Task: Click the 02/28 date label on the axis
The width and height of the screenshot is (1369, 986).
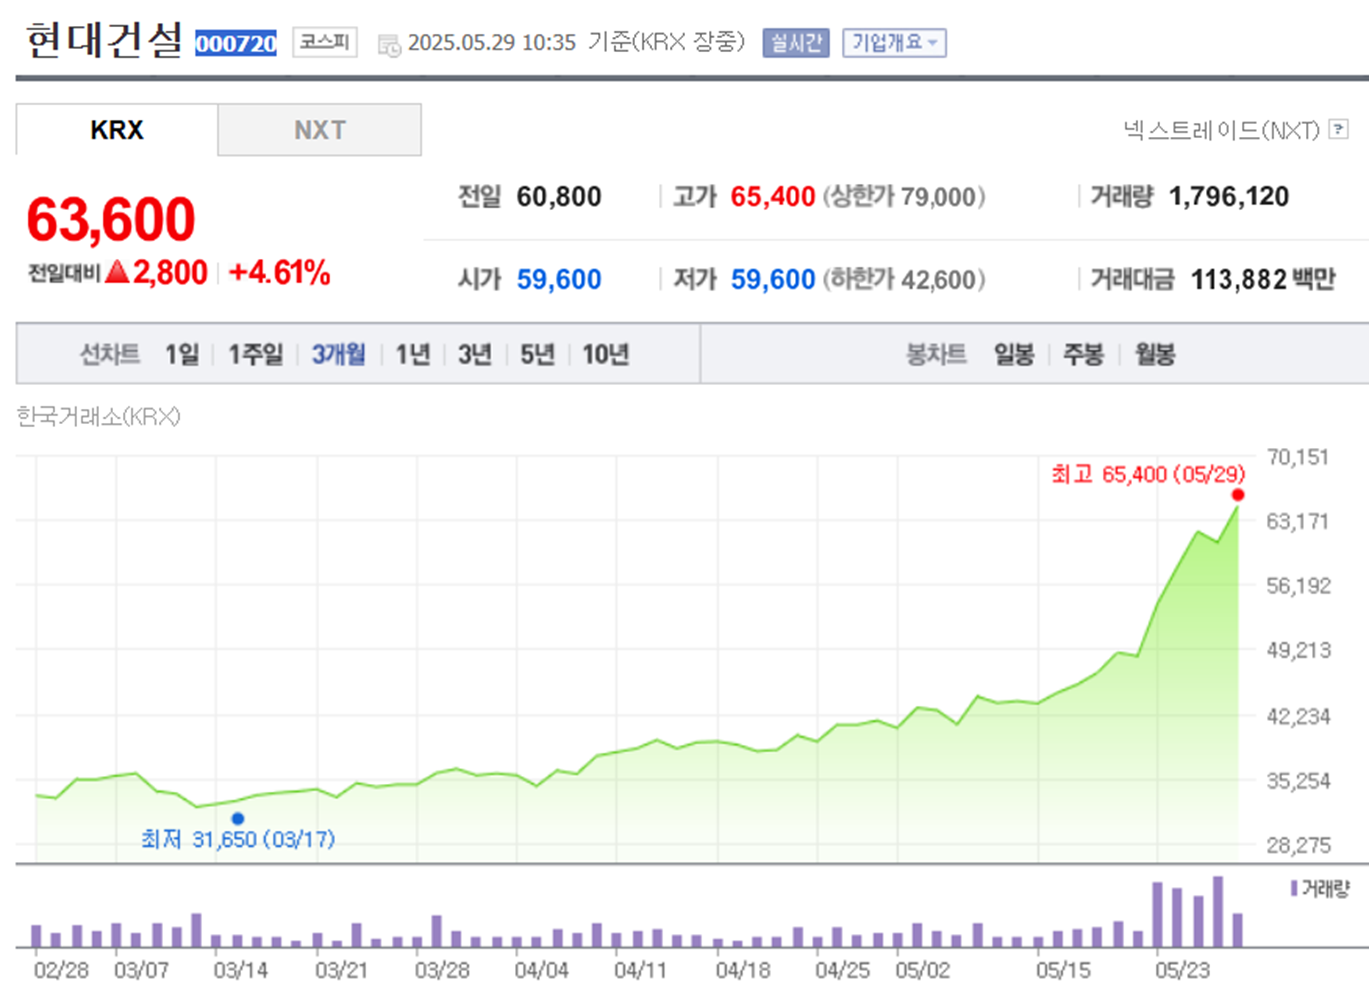Action: [61, 970]
